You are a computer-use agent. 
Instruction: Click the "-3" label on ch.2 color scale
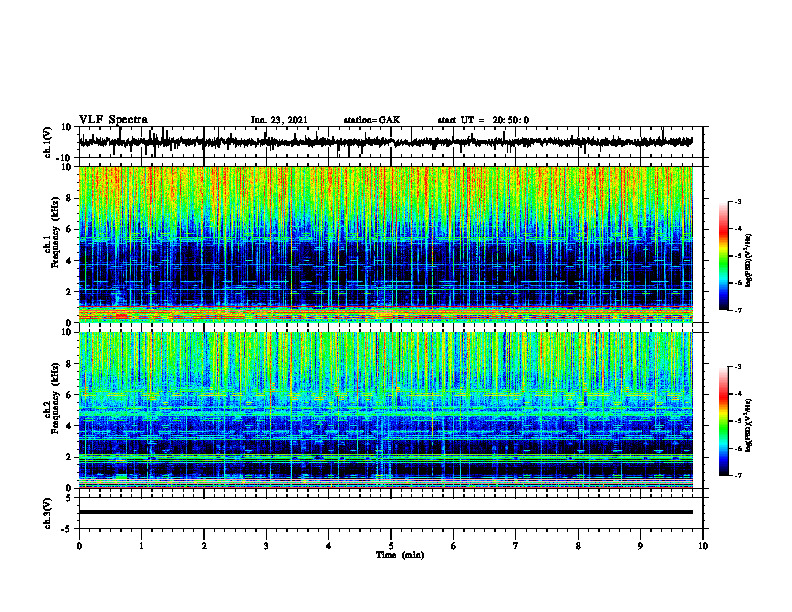coord(738,367)
